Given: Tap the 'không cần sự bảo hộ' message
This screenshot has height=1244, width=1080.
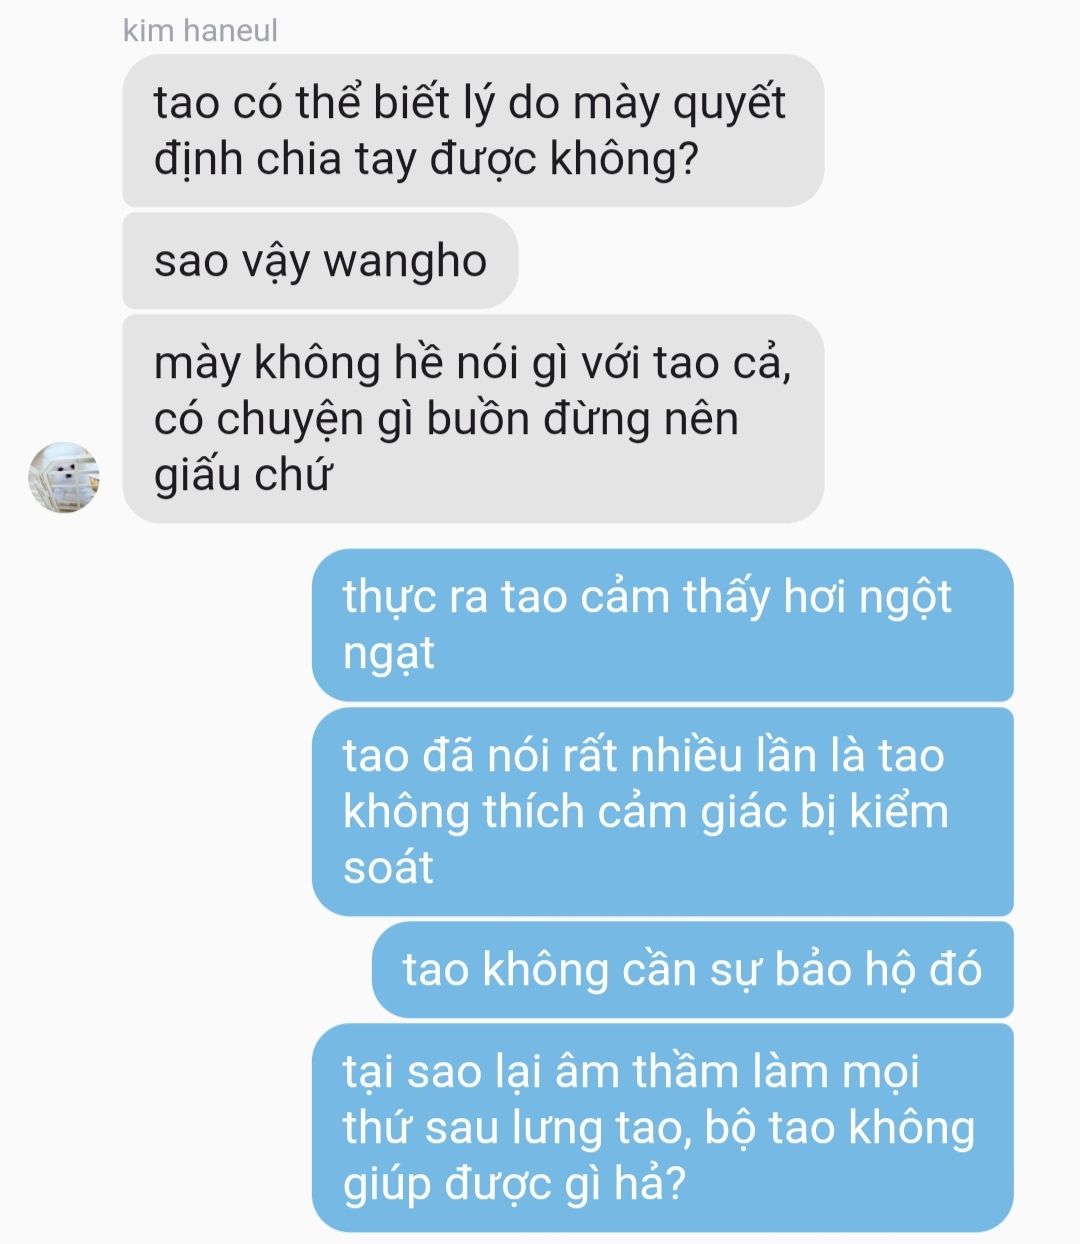Looking at the screenshot, I should pos(693,969).
